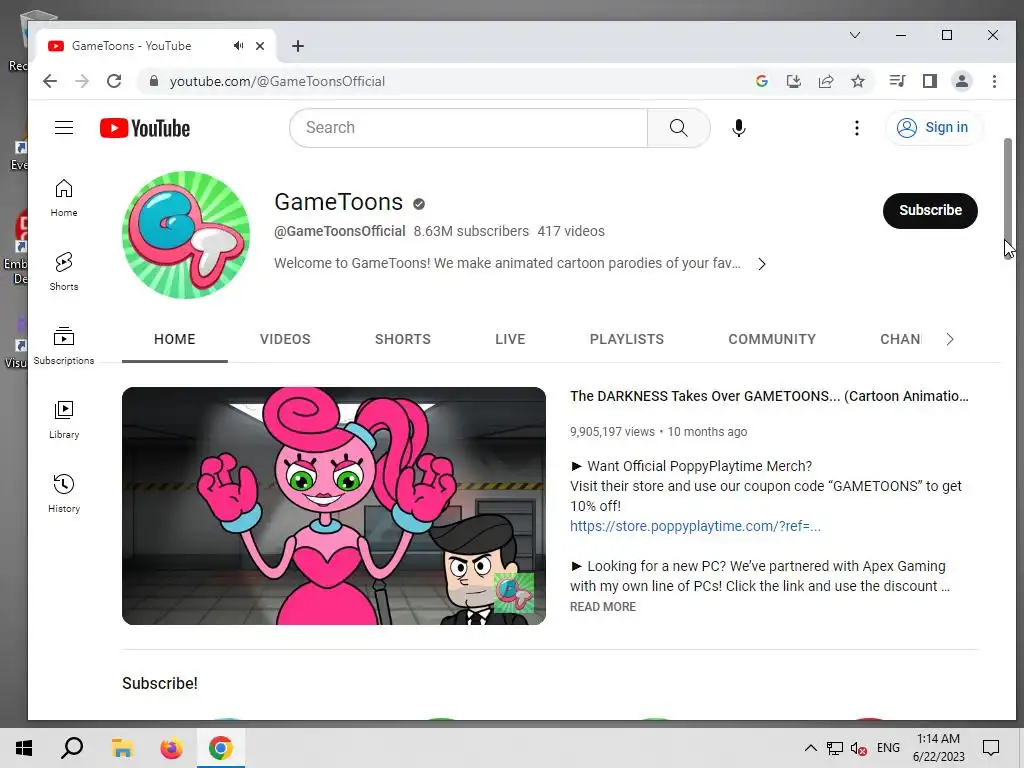Image resolution: width=1024 pixels, height=768 pixels.
Task: Switch to the SHORTS tab
Action: click(403, 340)
